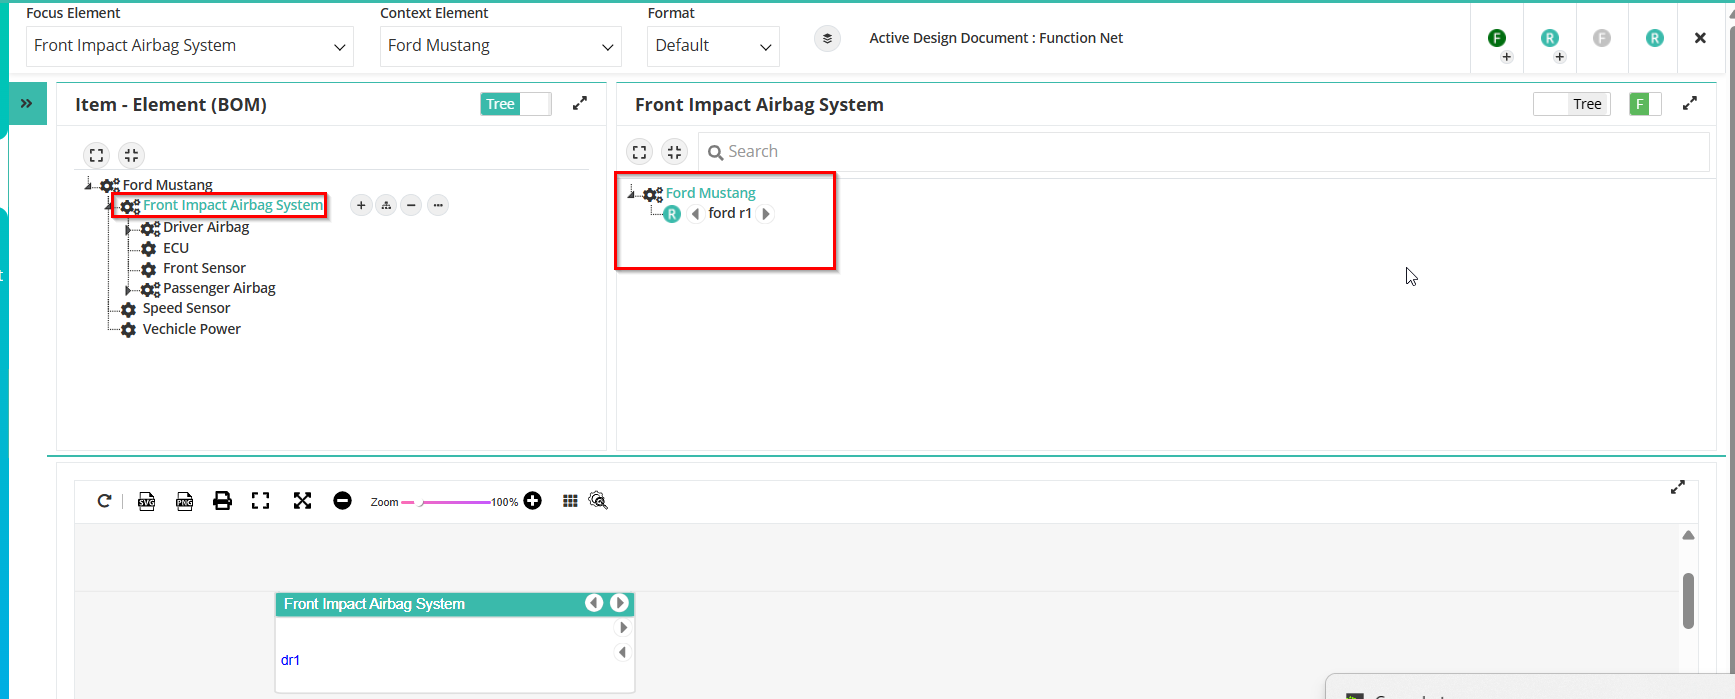Screen dimensions: 1735x699
Task: Select ECU in the tree
Action: click(176, 248)
